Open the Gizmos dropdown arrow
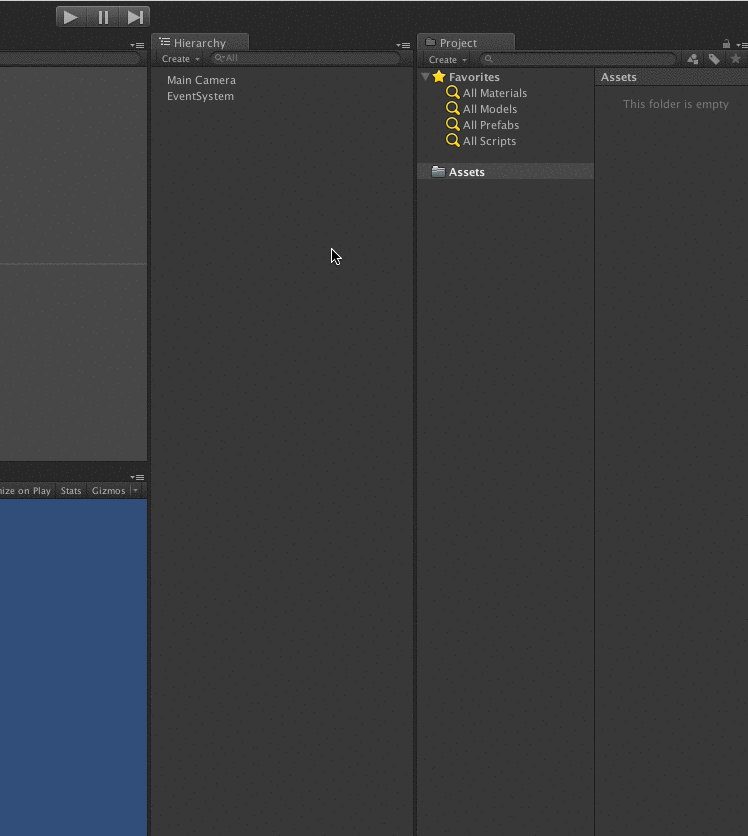The height and width of the screenshot is (836, 748). (135, 491)
